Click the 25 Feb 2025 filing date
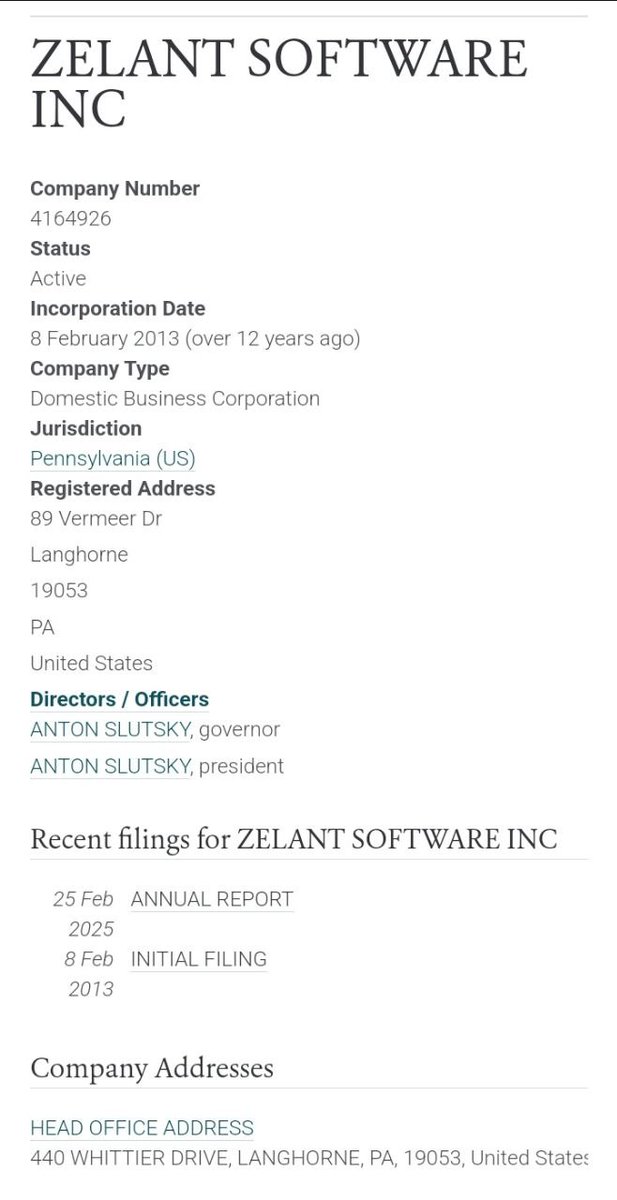The width and height of the screenshot is (617, 1200). 84,913
